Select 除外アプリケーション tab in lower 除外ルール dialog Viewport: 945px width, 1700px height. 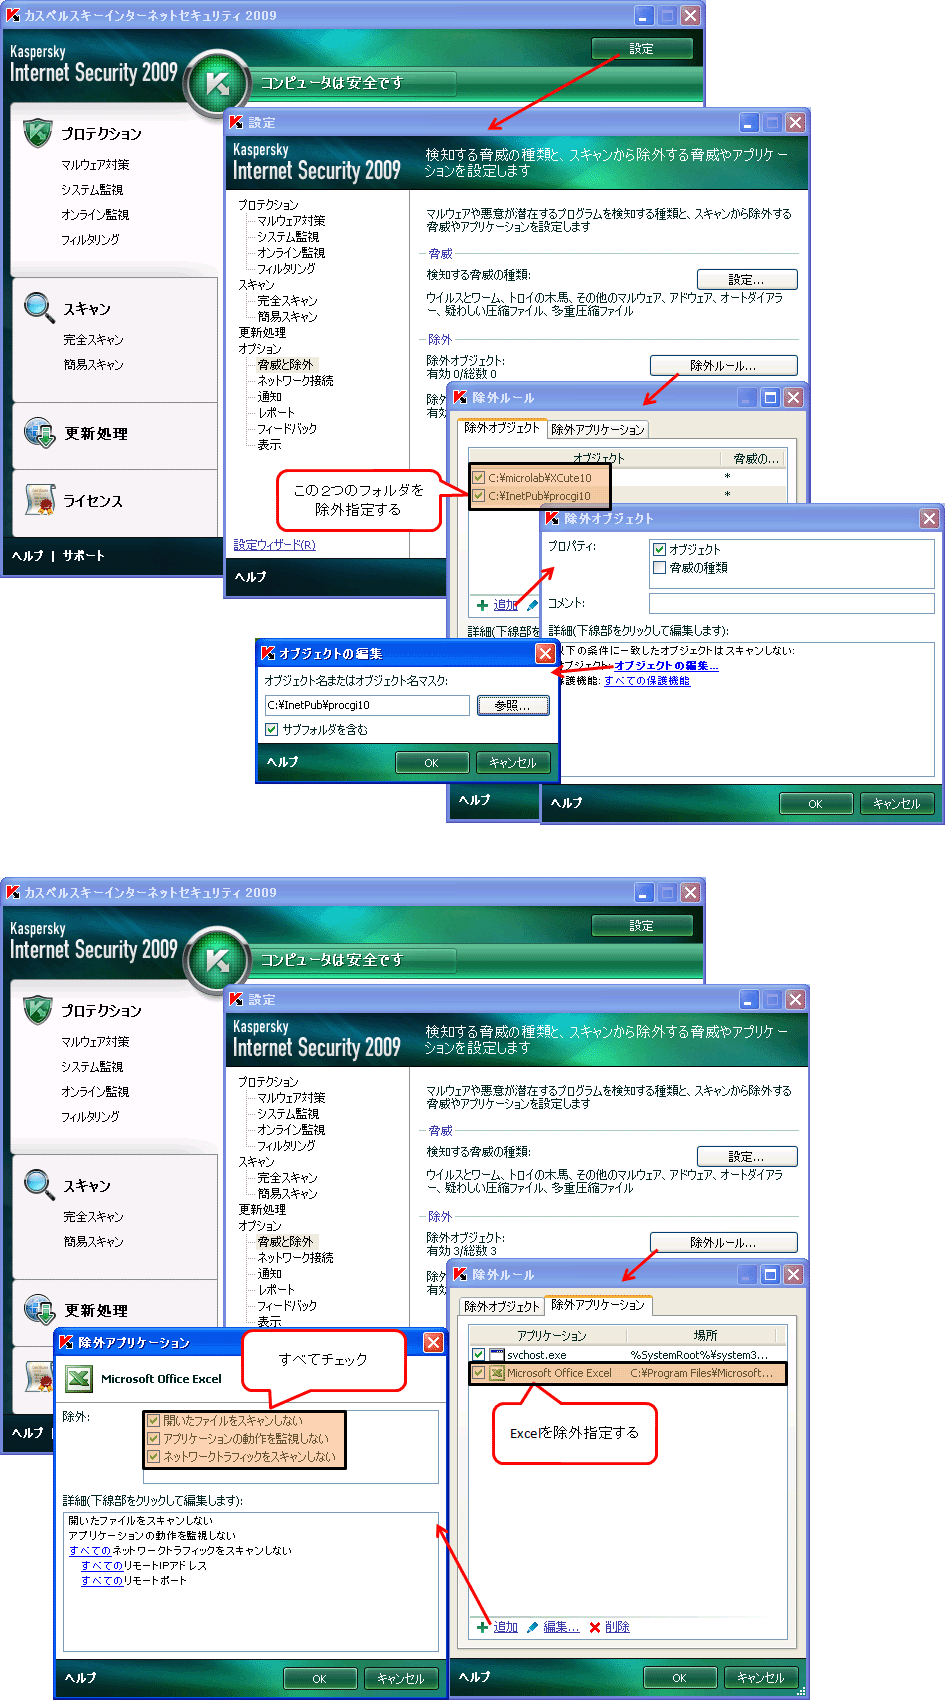click(598, 1305)
